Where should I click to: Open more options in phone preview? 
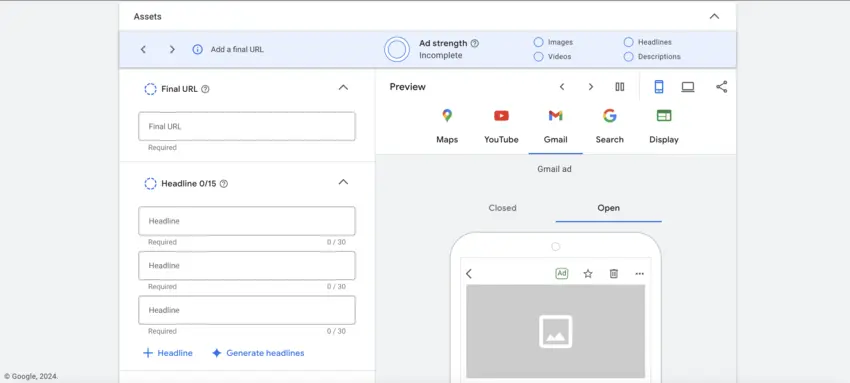[640, 274]
